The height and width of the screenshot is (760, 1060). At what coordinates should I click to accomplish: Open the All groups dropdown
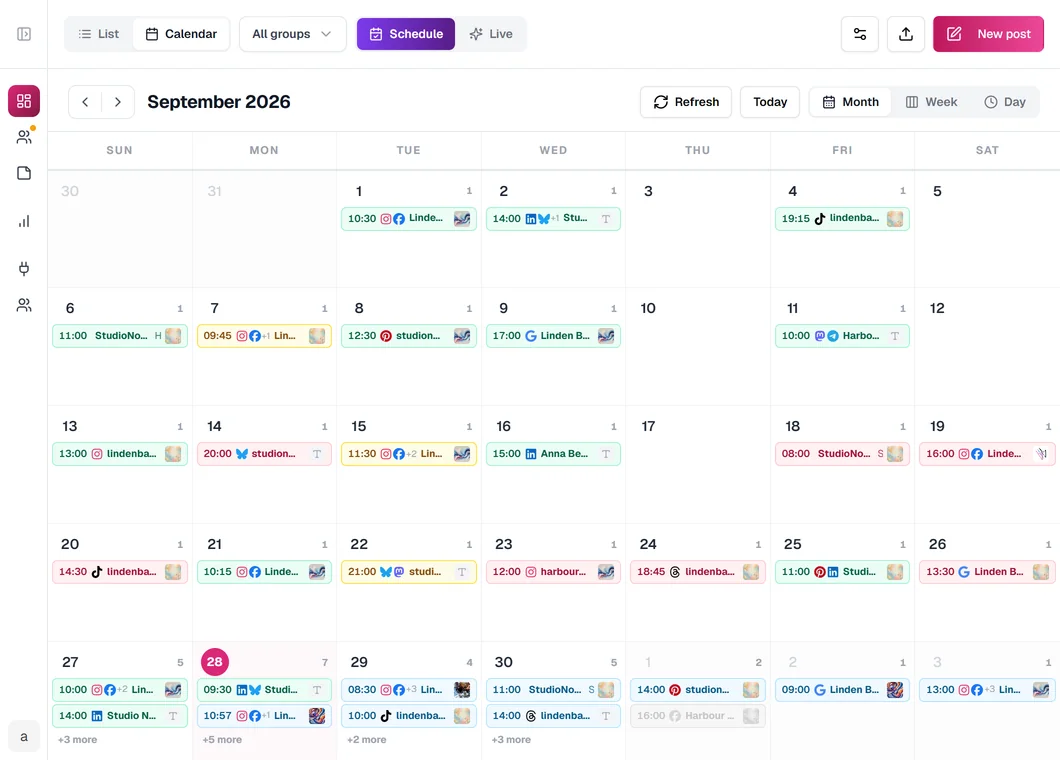pos(293,34)
